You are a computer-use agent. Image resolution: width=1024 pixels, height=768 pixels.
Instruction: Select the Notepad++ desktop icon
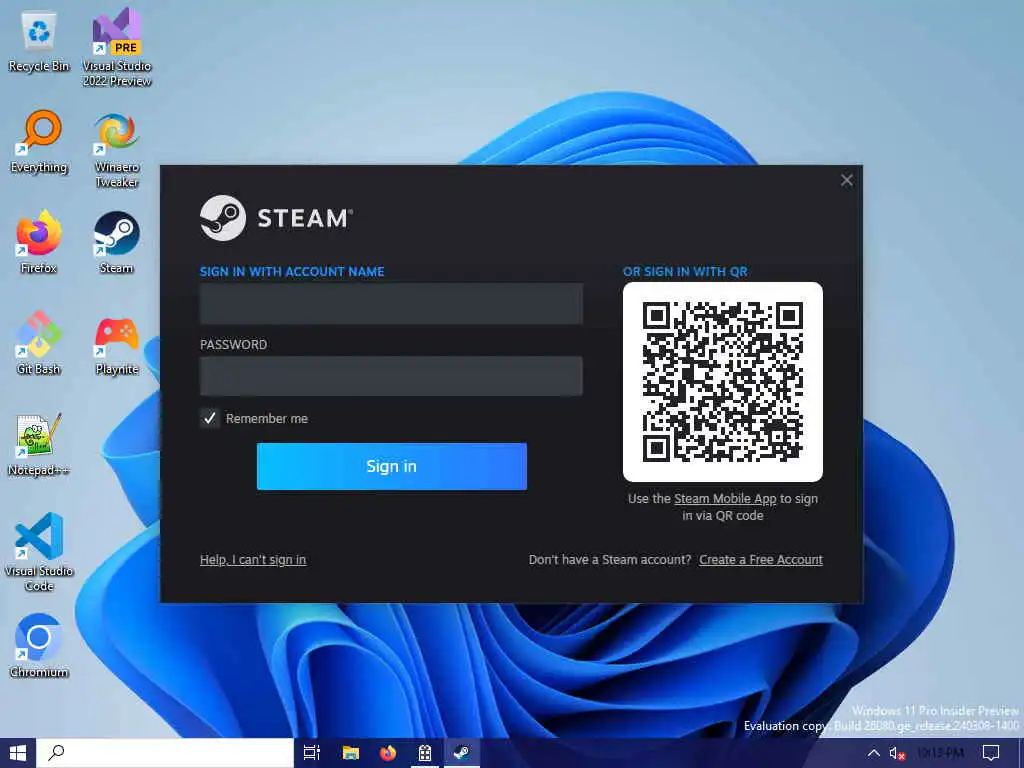[39, 444]
